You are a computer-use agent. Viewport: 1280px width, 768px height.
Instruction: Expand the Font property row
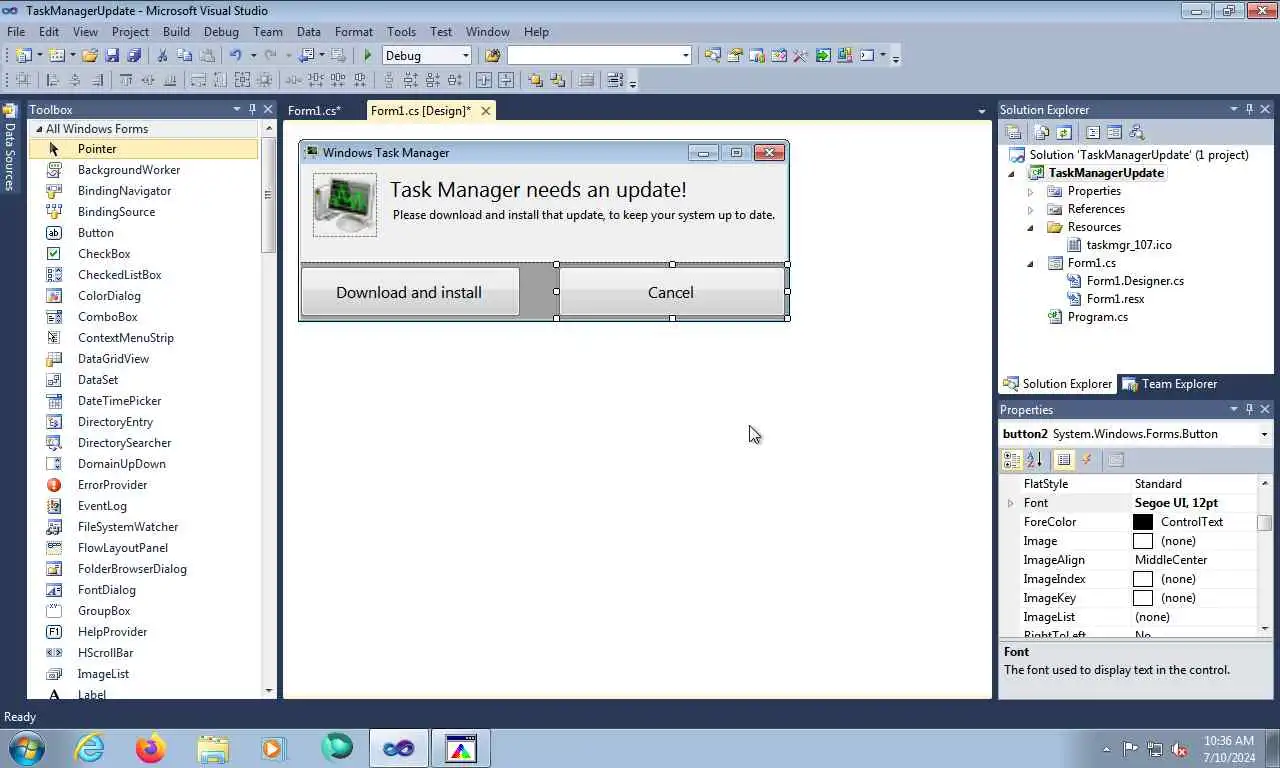tap(1010, 503)
